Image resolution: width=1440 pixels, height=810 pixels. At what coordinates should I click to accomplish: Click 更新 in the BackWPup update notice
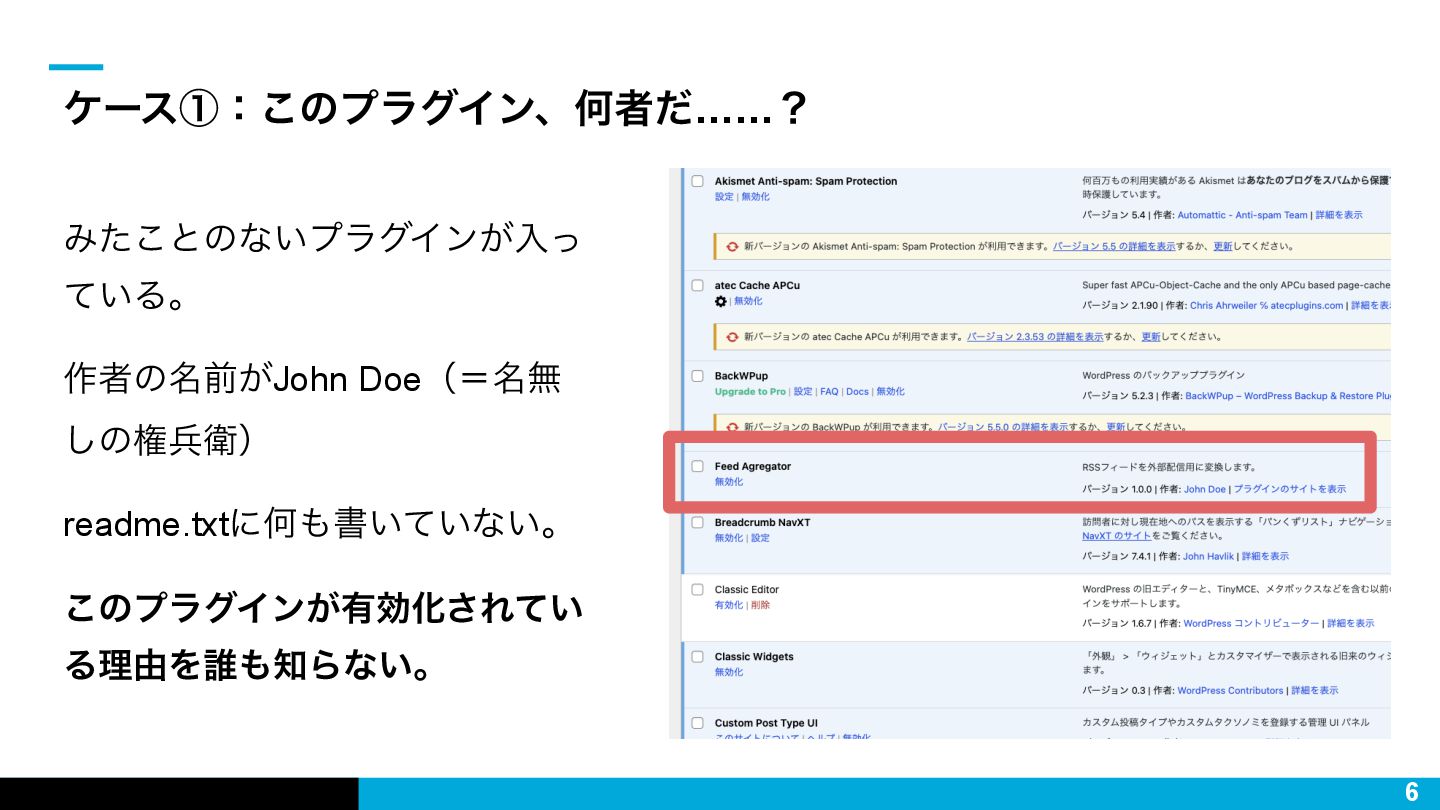click(x=1116, y=427)
